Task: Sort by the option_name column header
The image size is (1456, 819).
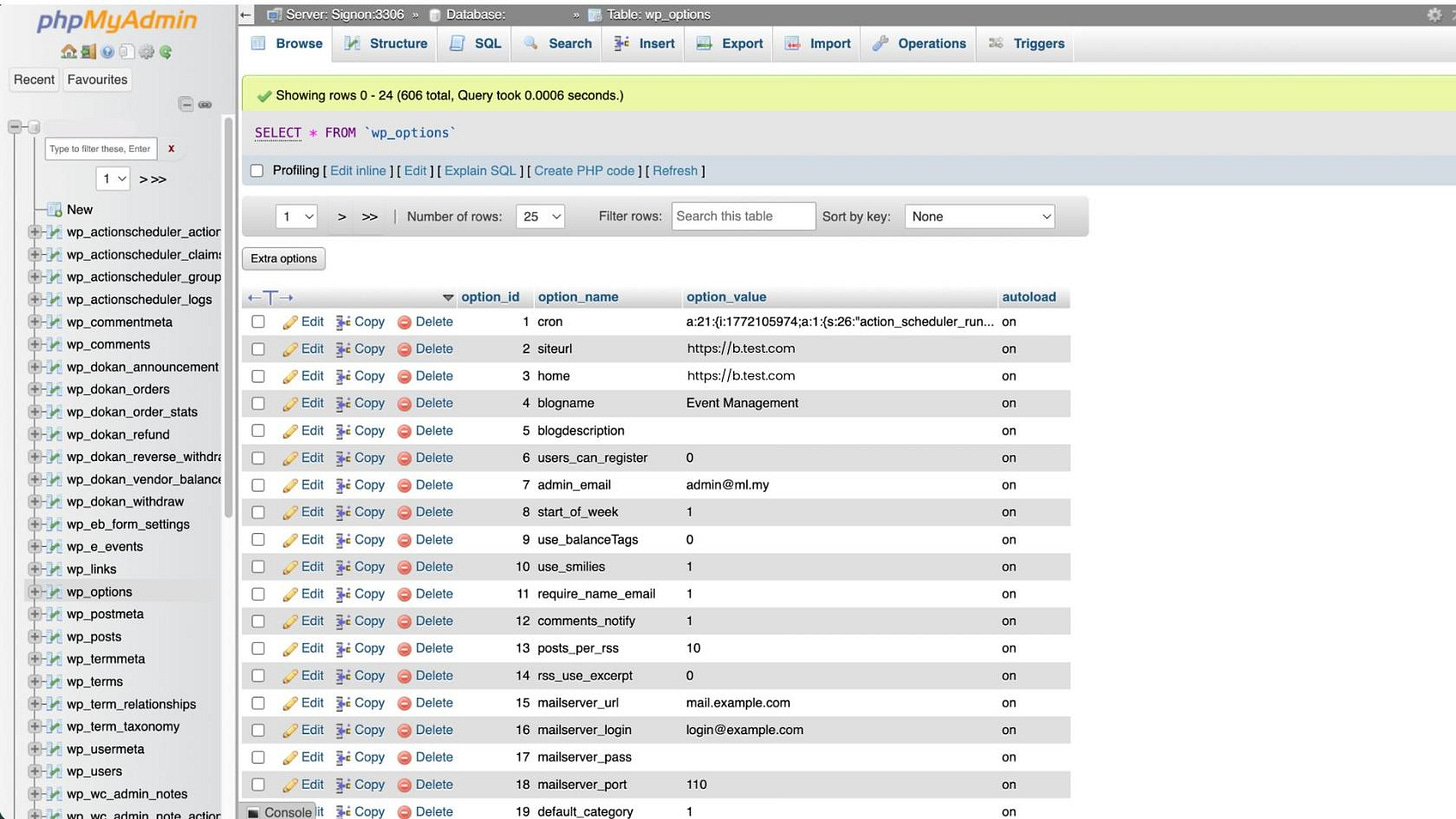Action: point(578,297)
